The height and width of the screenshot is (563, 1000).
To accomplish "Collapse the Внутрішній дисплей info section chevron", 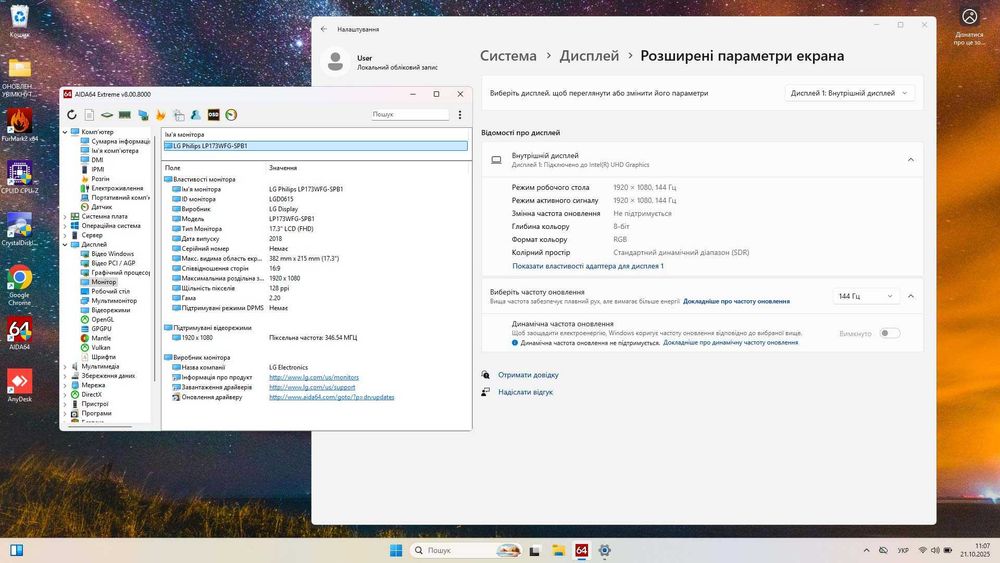I will (911, 159).
